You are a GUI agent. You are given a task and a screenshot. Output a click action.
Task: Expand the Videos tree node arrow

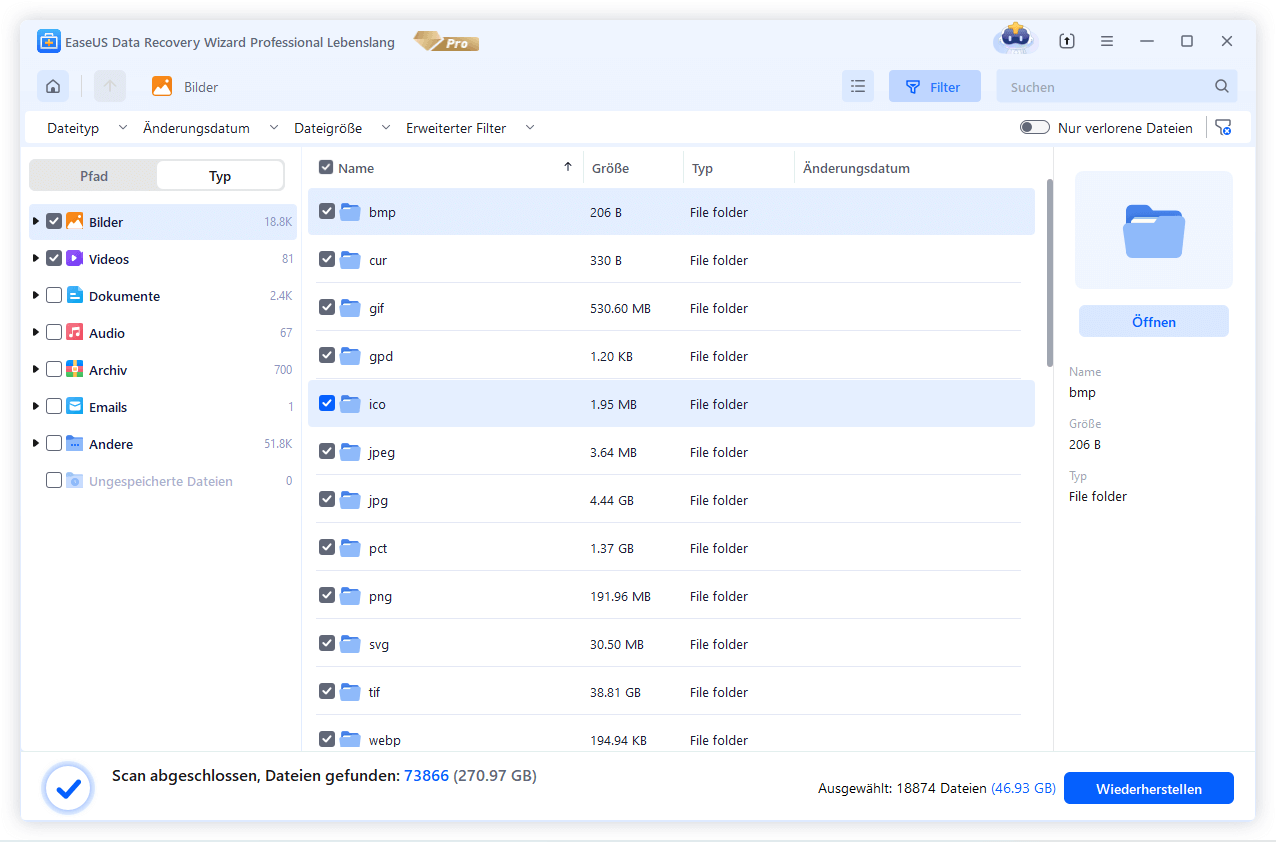click(x=36, y=259)
